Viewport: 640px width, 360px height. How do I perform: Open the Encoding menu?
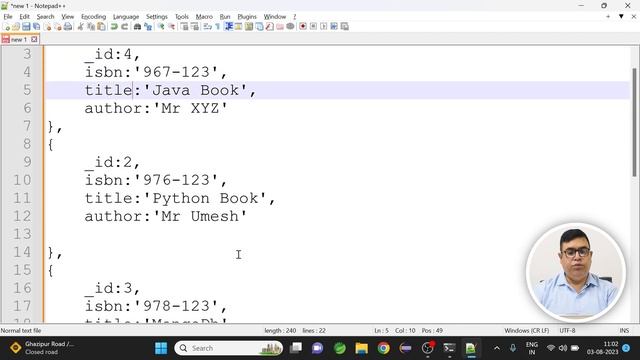click(93, 17)
